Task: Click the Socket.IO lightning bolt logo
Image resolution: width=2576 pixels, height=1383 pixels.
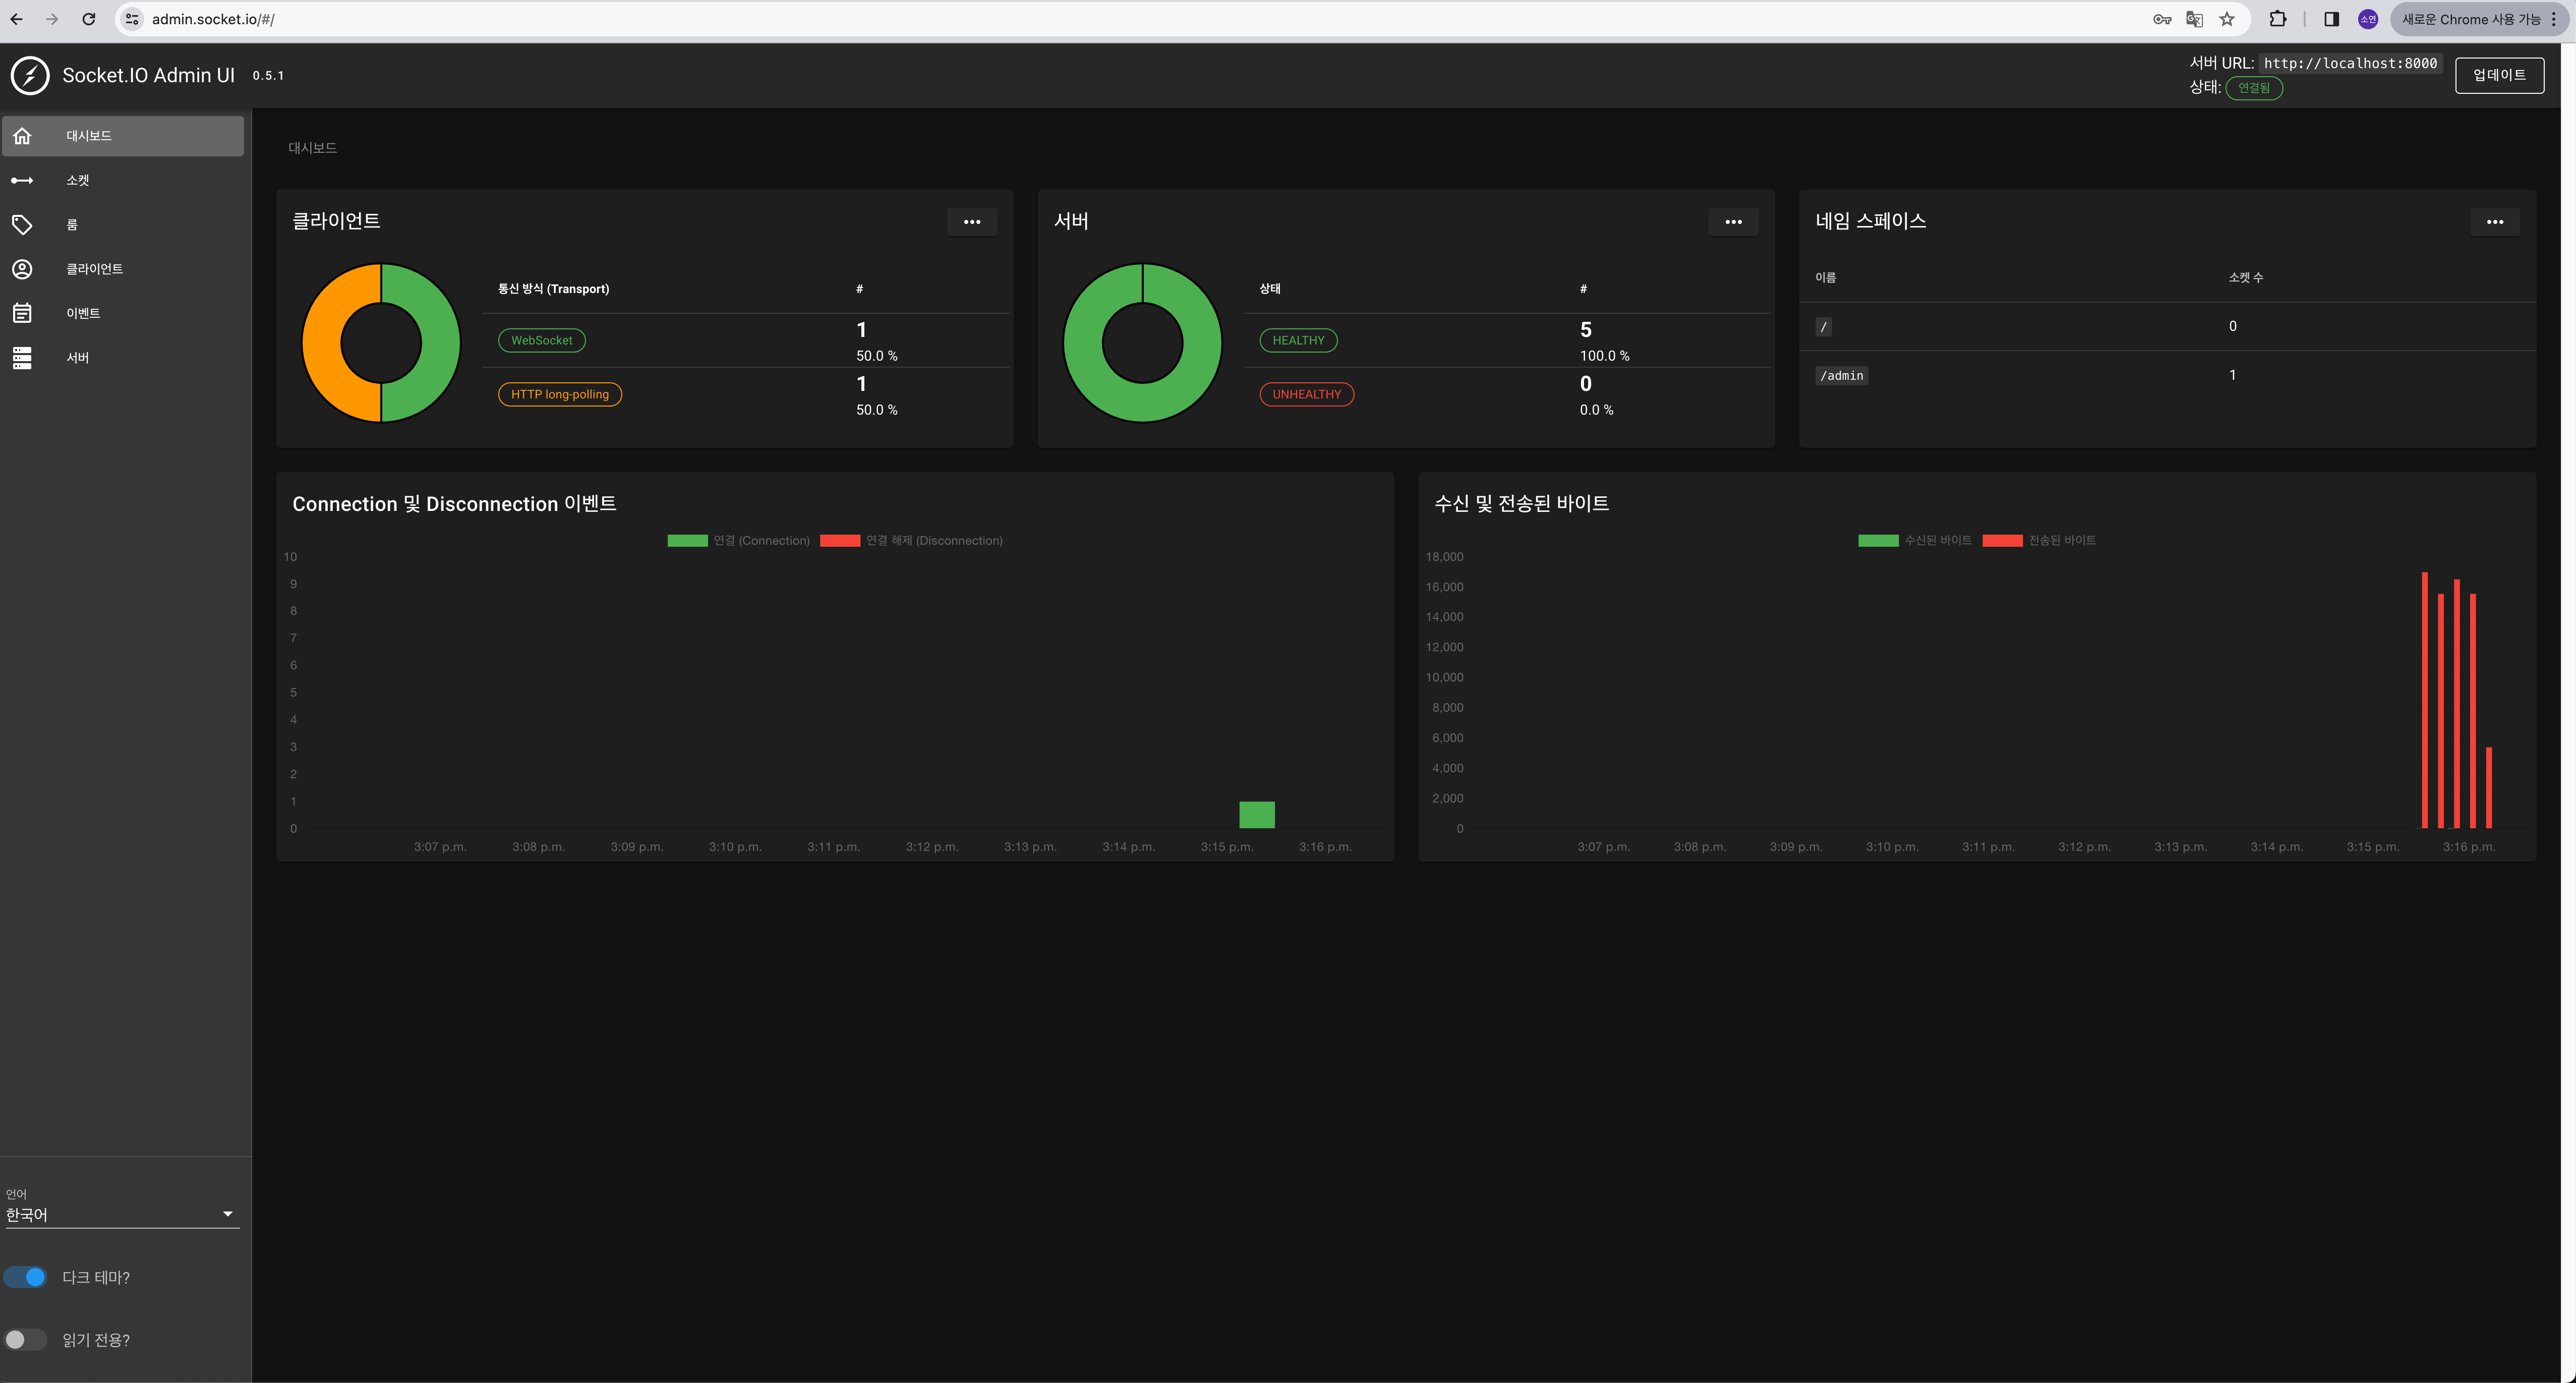Action: coord(30,75)
